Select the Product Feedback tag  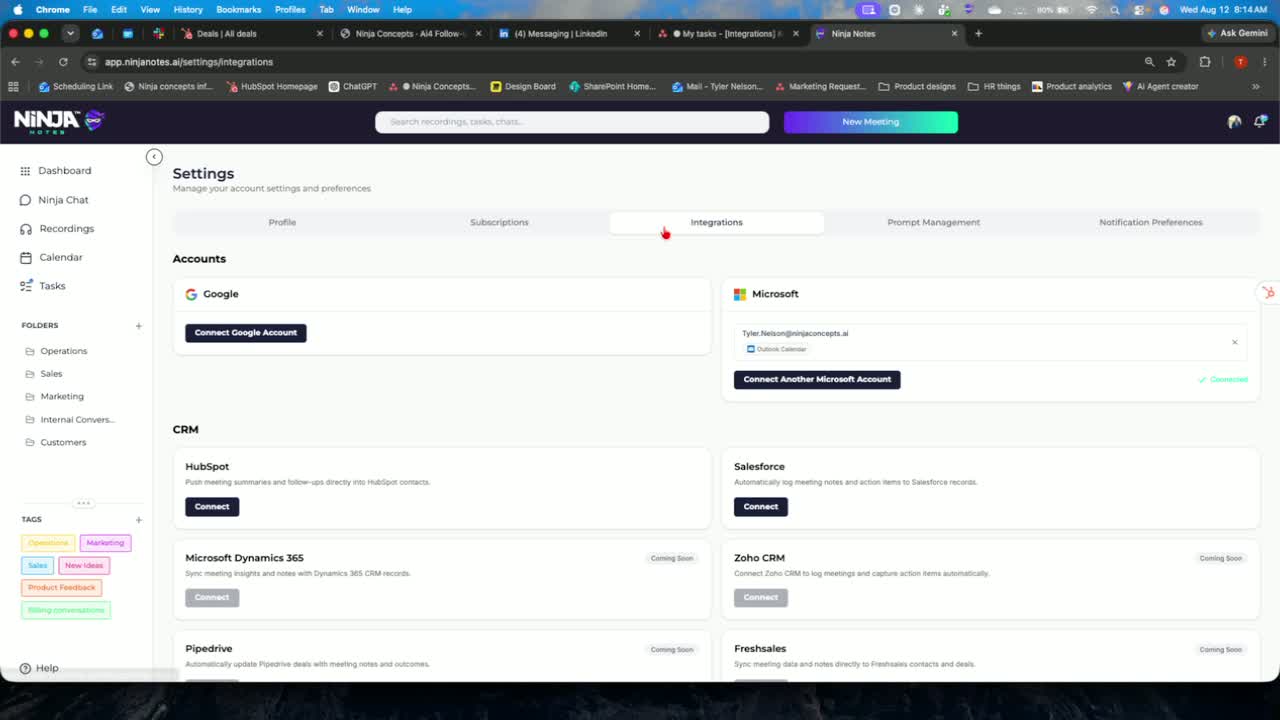(x=62, y=588)
